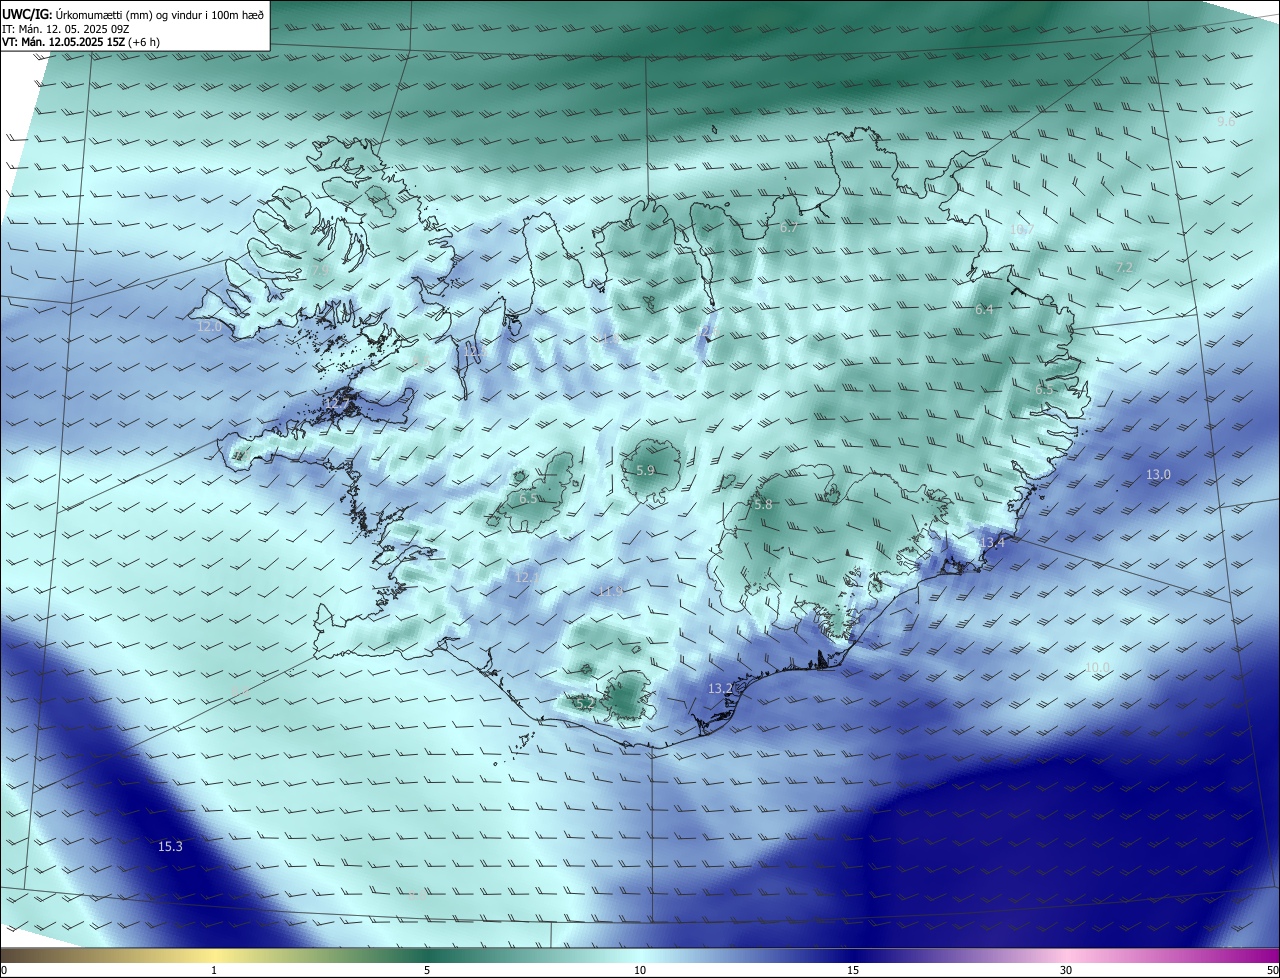Click the 5.9 value inside the central glacier

coord(645,470)
